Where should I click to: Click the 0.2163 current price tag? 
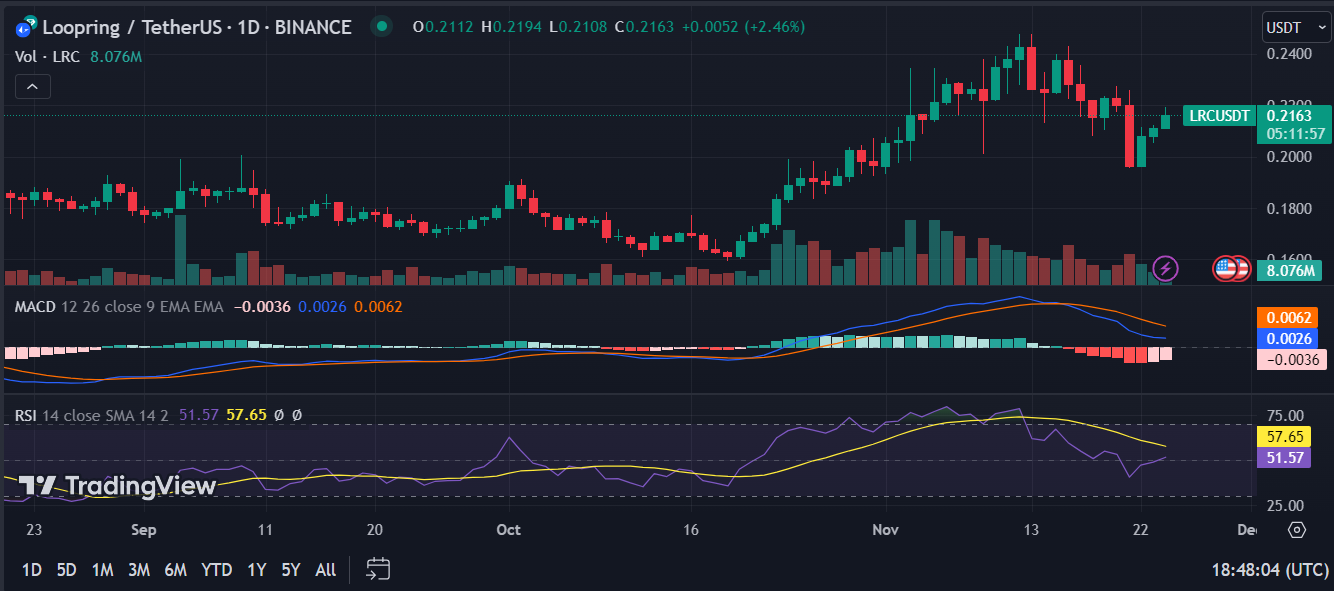click(1291, 116)
